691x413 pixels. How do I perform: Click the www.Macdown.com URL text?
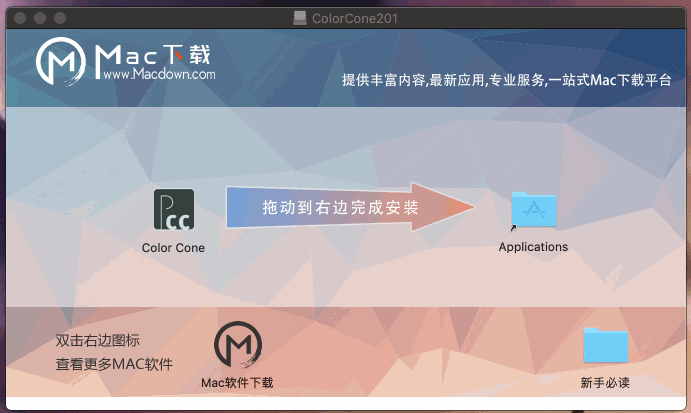point(160,74)
